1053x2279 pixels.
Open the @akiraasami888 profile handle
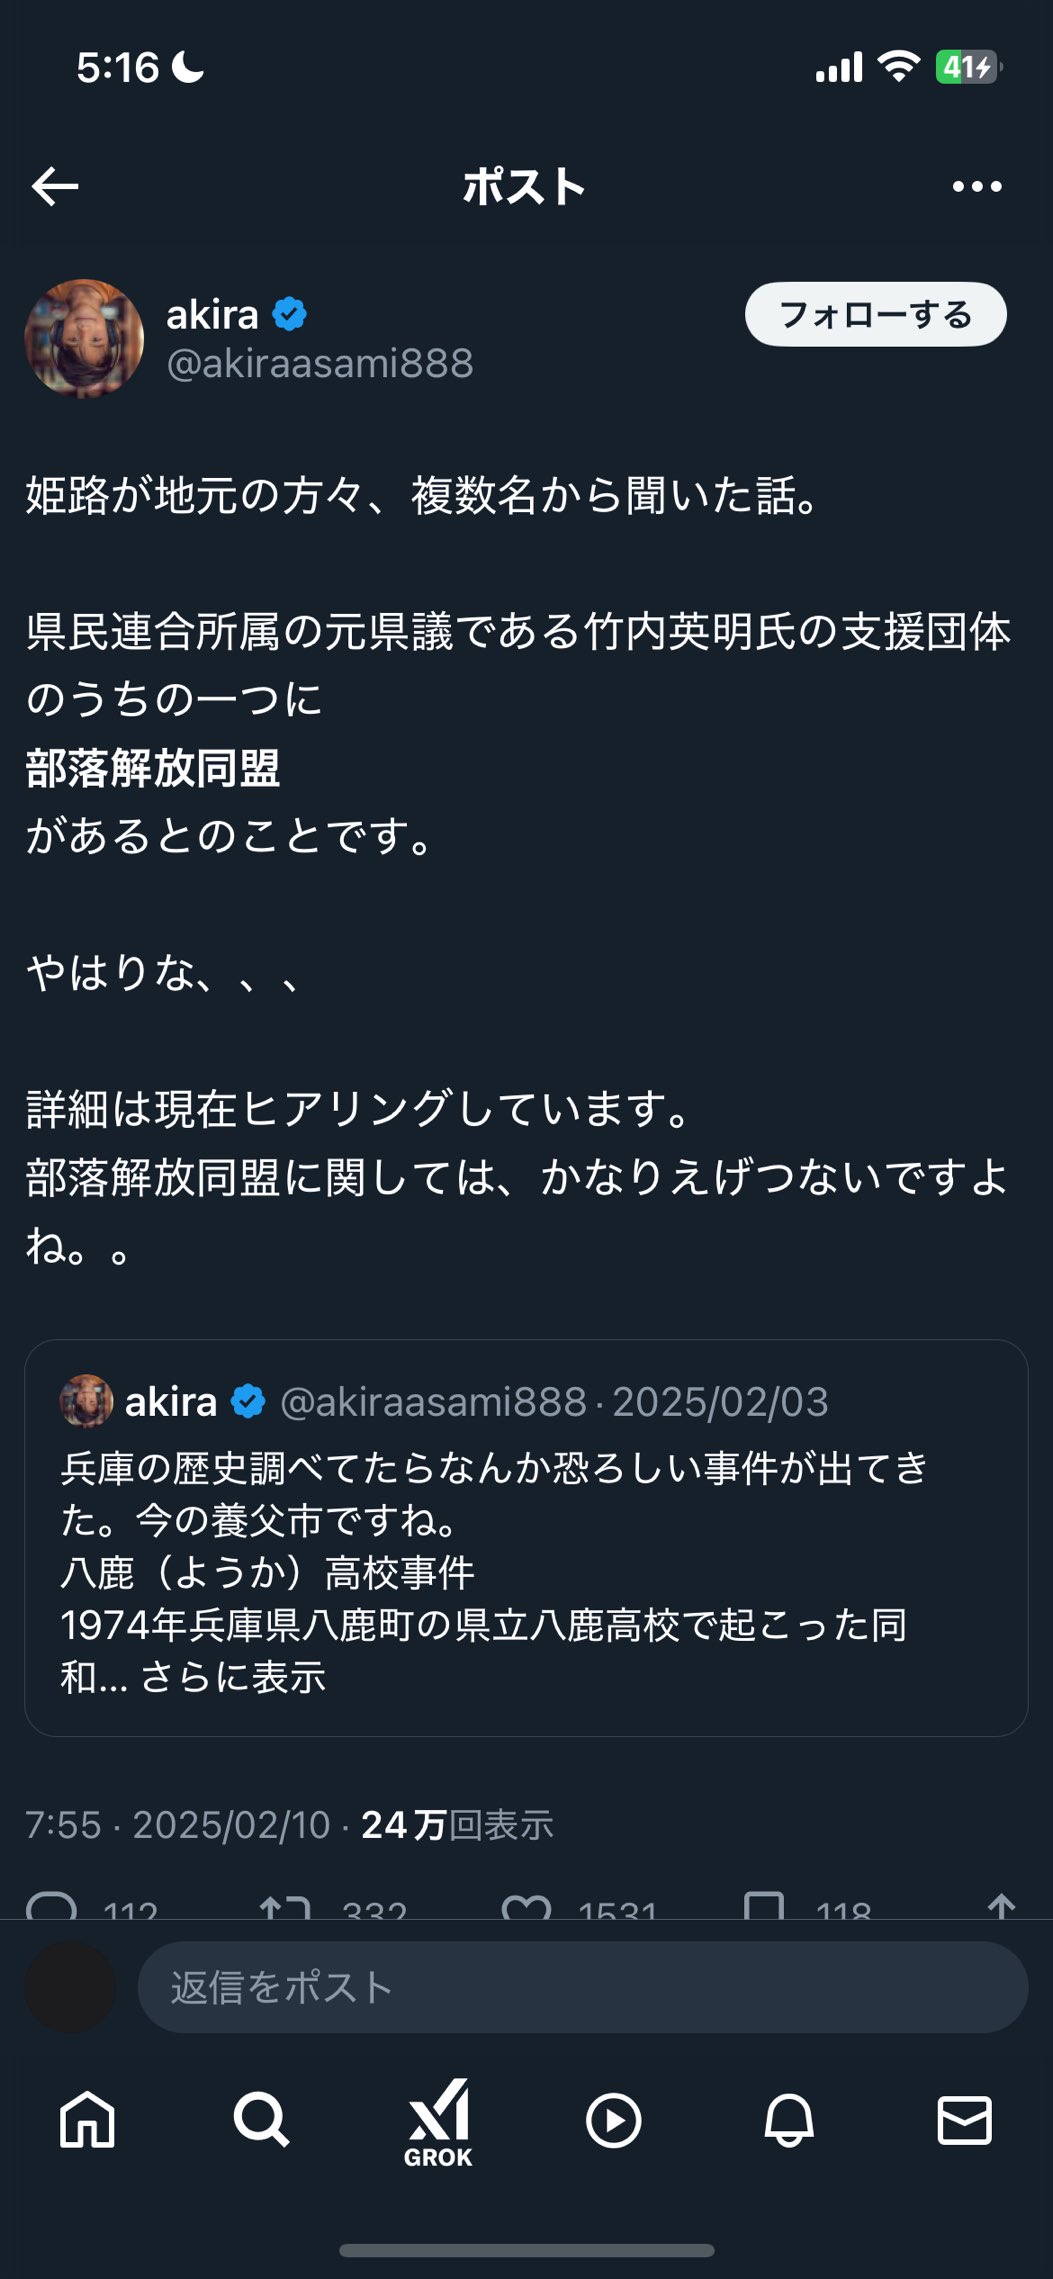pyautogui.click(x=320, y=363)
